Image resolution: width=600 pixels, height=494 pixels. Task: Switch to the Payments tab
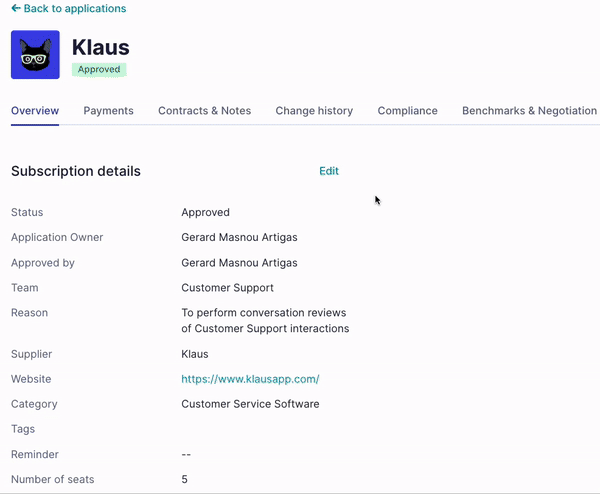click(x=109, y=111)
